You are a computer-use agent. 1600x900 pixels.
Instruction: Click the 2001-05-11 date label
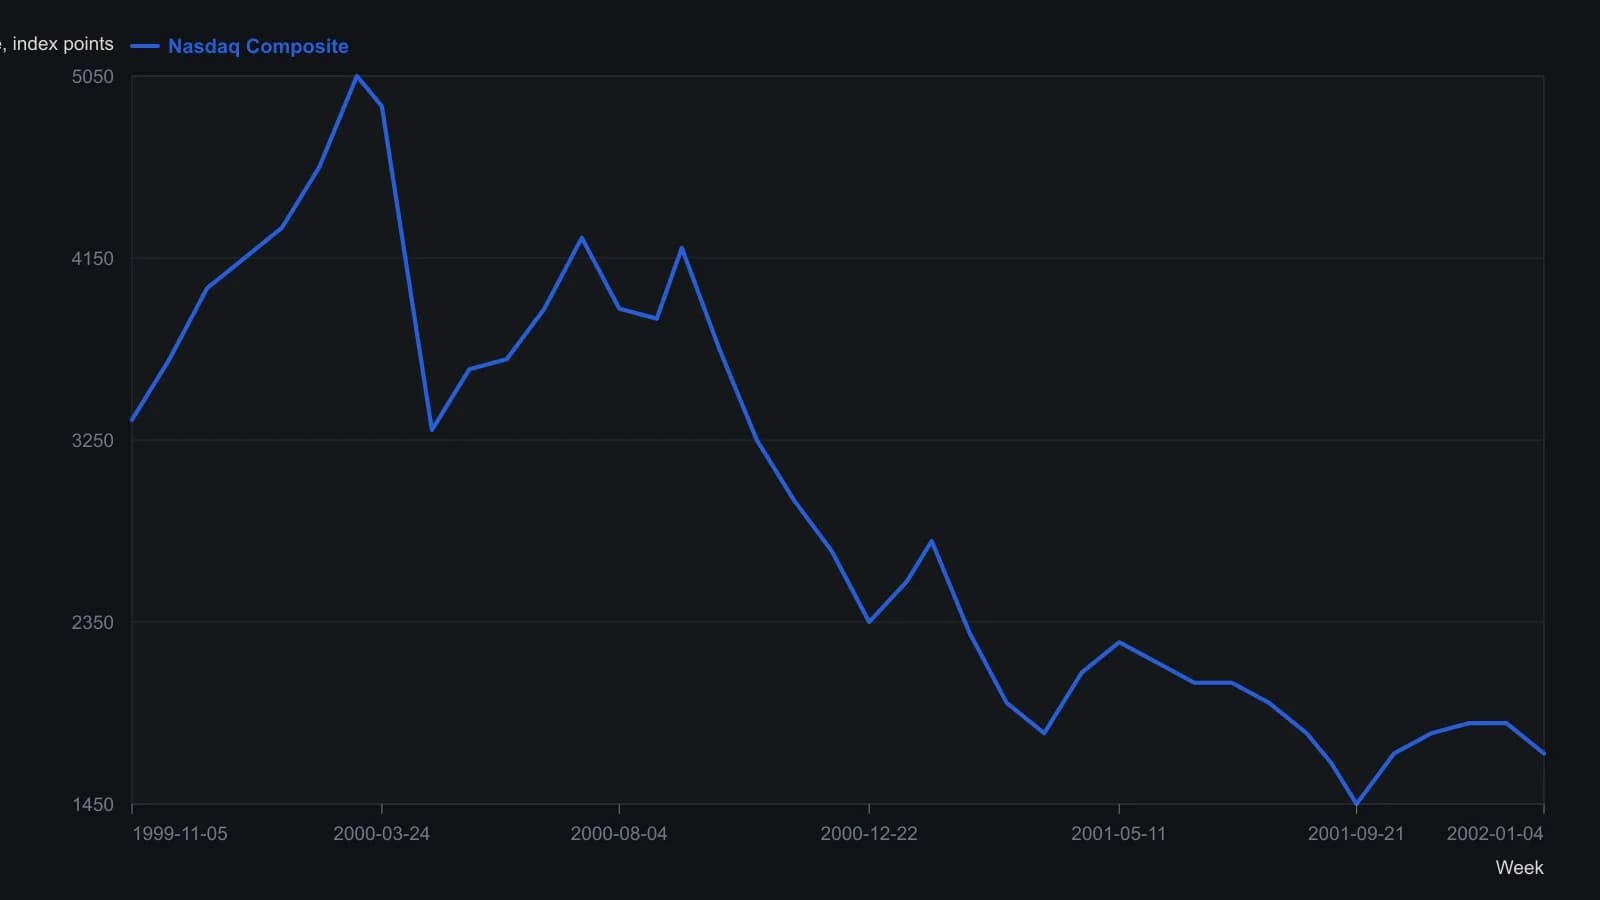(x=1119, y=834)
